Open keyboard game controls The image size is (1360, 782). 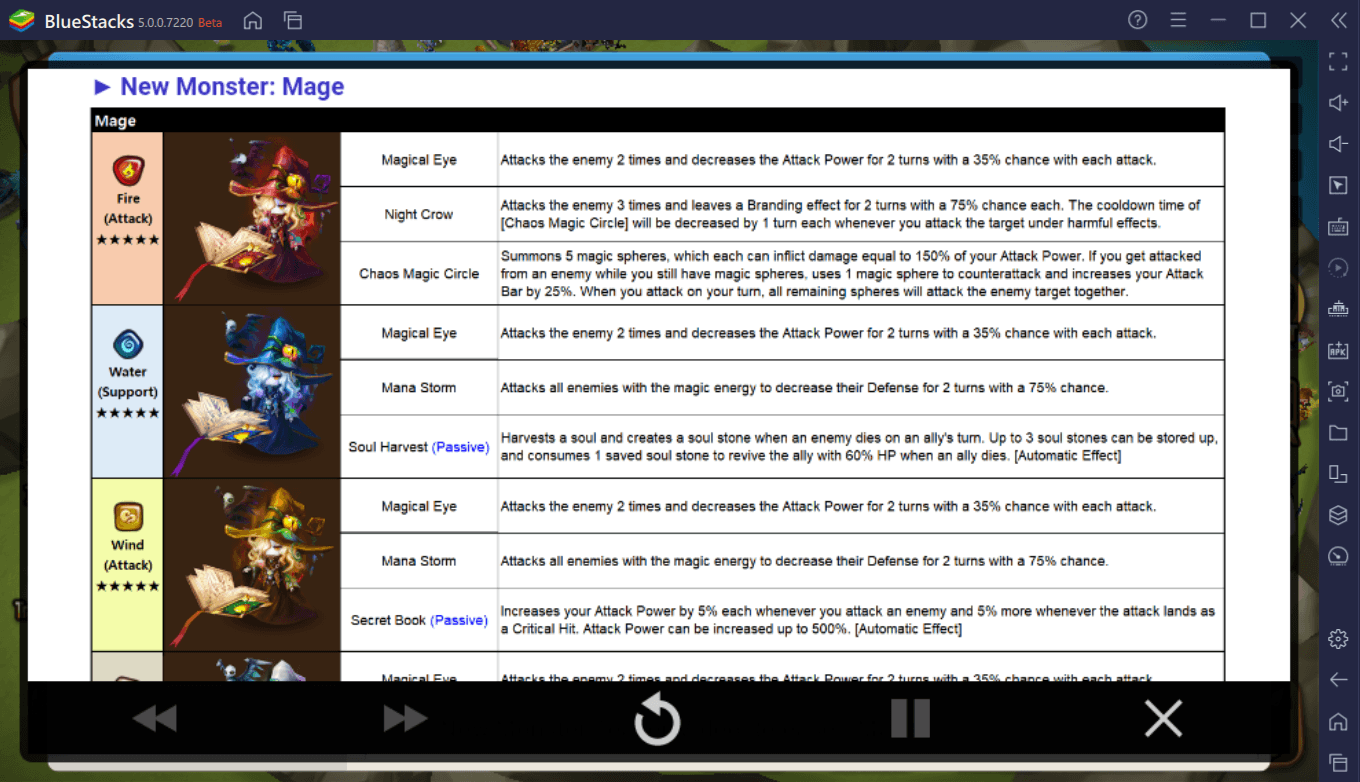(1338, 227)
